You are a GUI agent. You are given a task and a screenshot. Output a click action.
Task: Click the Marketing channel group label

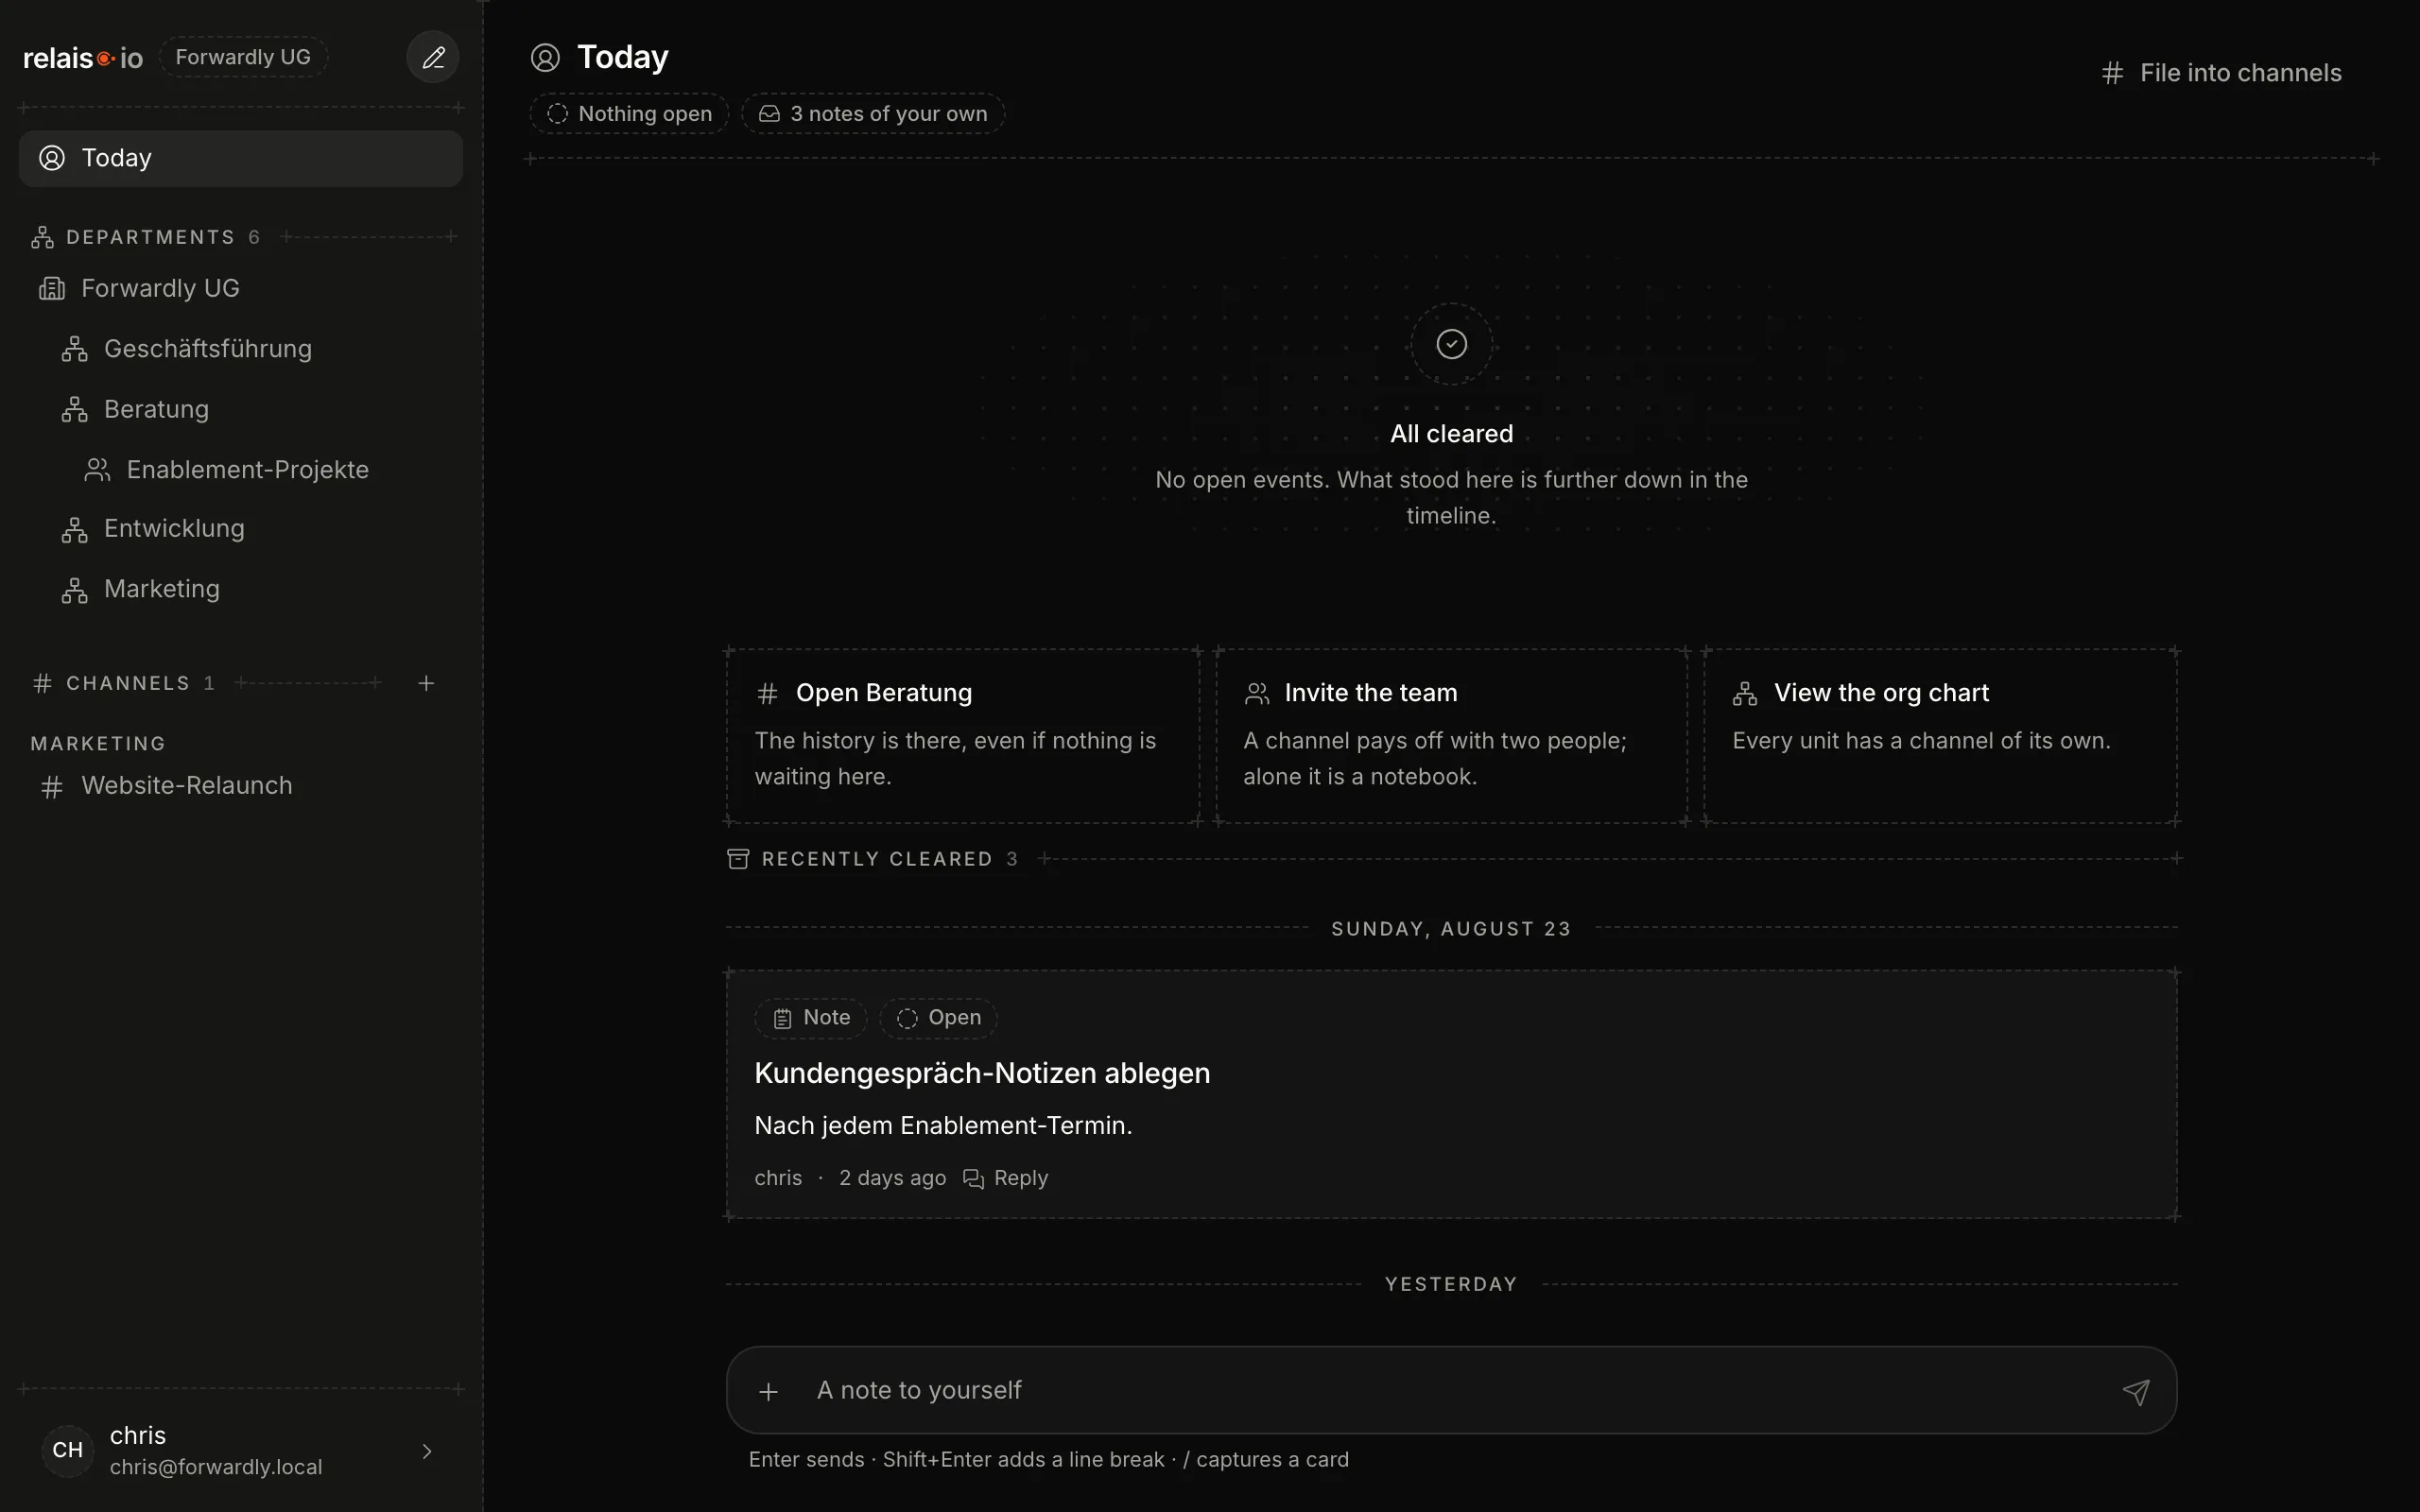(98, 744)
